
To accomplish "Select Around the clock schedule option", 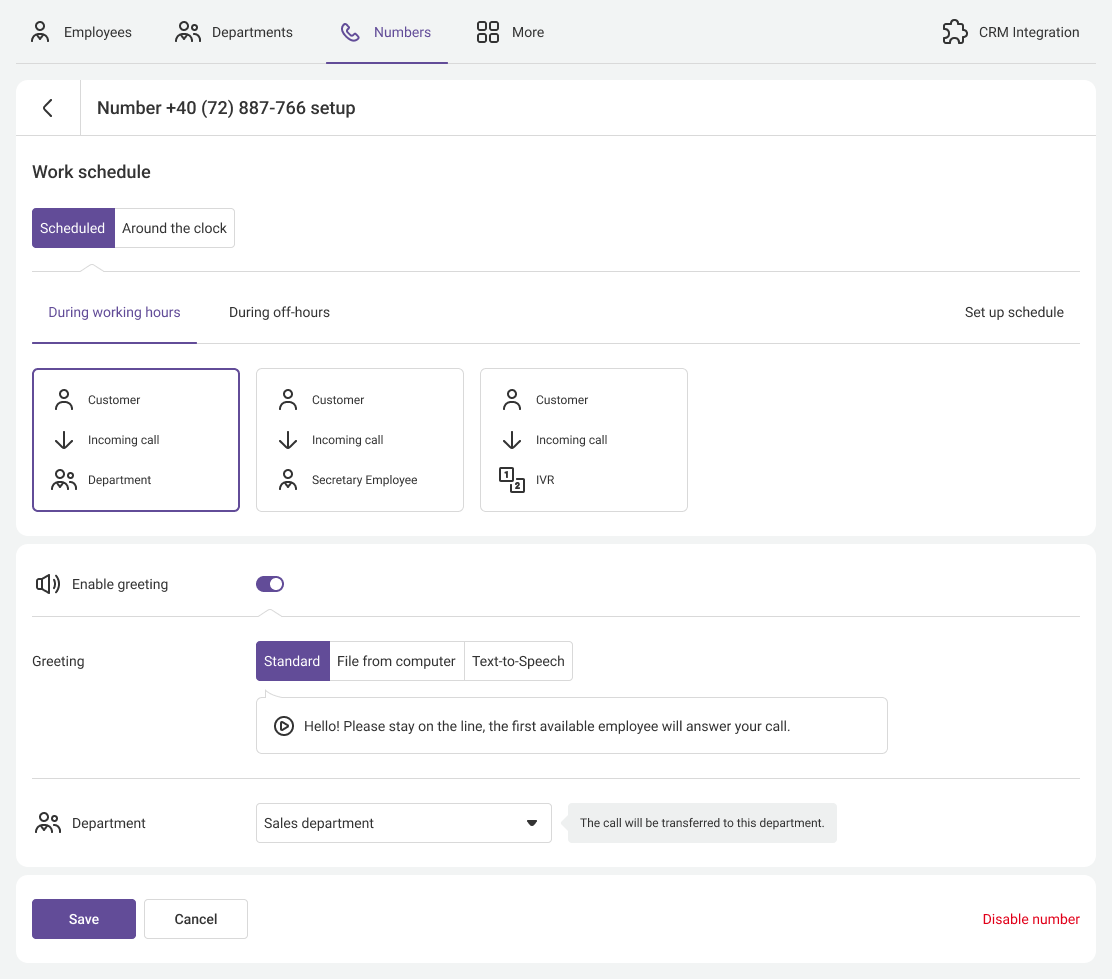I will point(175,228).
